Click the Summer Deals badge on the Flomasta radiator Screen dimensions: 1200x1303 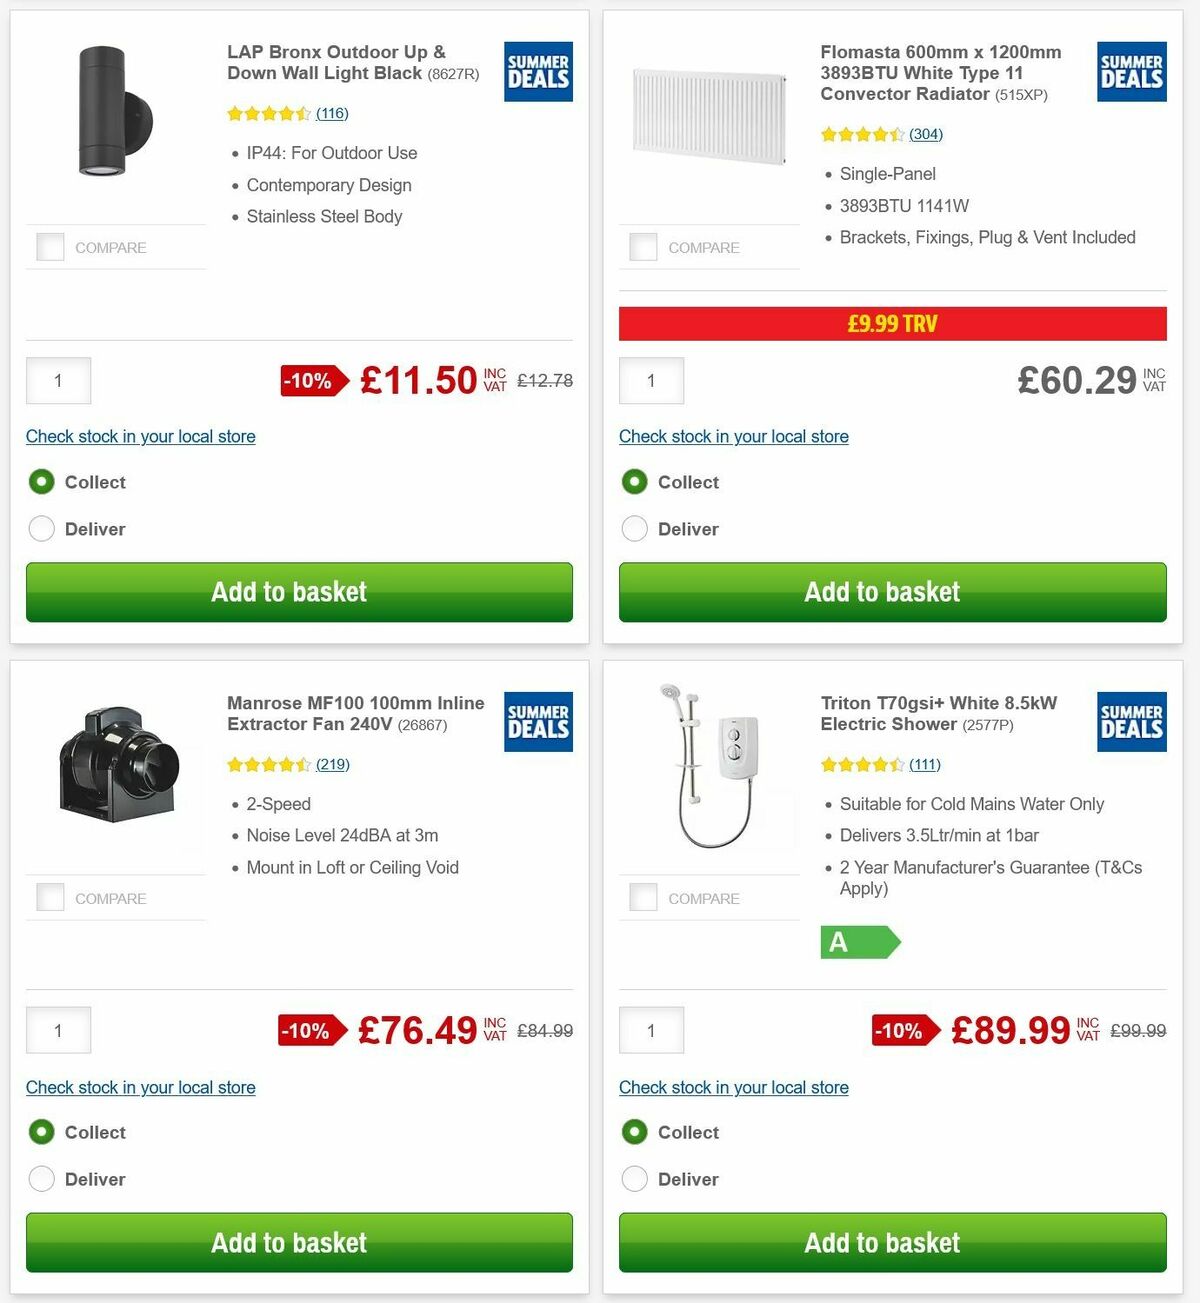pyautogui.click(x=1131, y=71)
